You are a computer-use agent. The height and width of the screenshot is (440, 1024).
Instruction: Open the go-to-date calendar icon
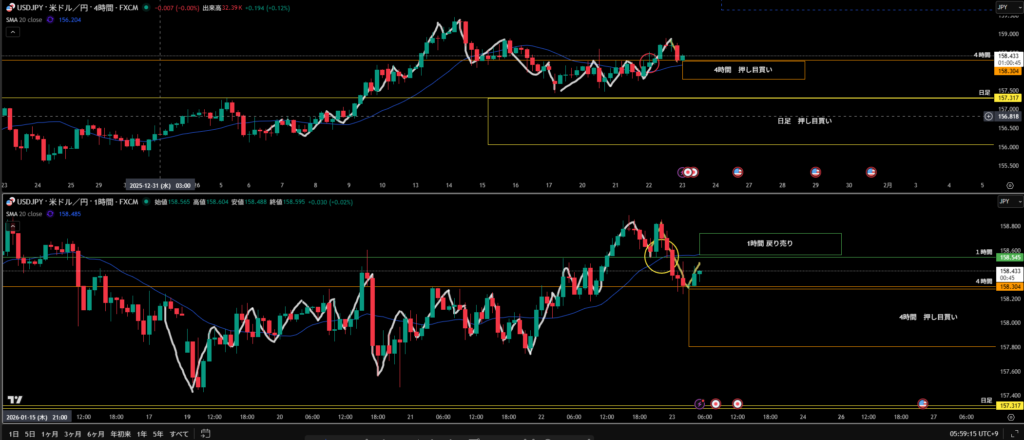(x=207, y=433)
